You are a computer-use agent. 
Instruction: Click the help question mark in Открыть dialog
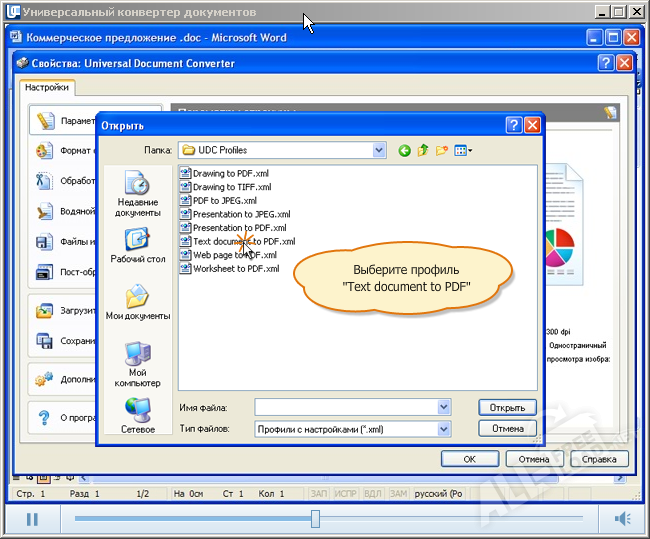click(513, 125)
